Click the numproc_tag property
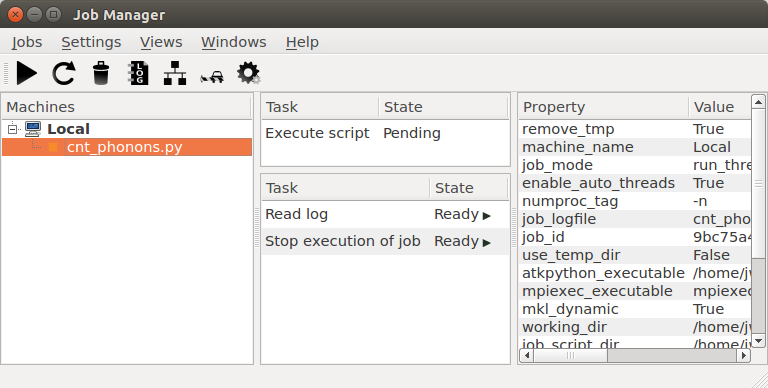The height and width of the screenshot is (388, 768). tap(570, 201)
